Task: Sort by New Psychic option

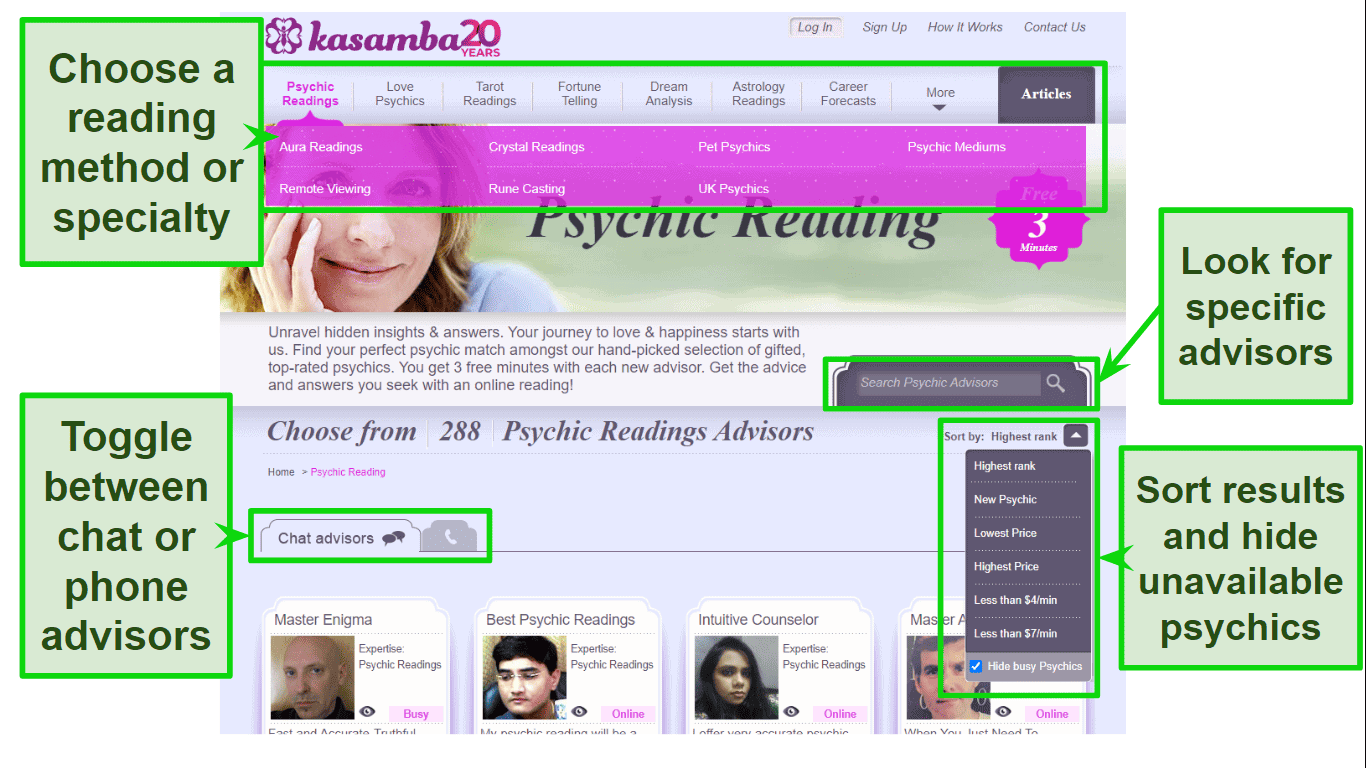Action: pos(1006,500)
